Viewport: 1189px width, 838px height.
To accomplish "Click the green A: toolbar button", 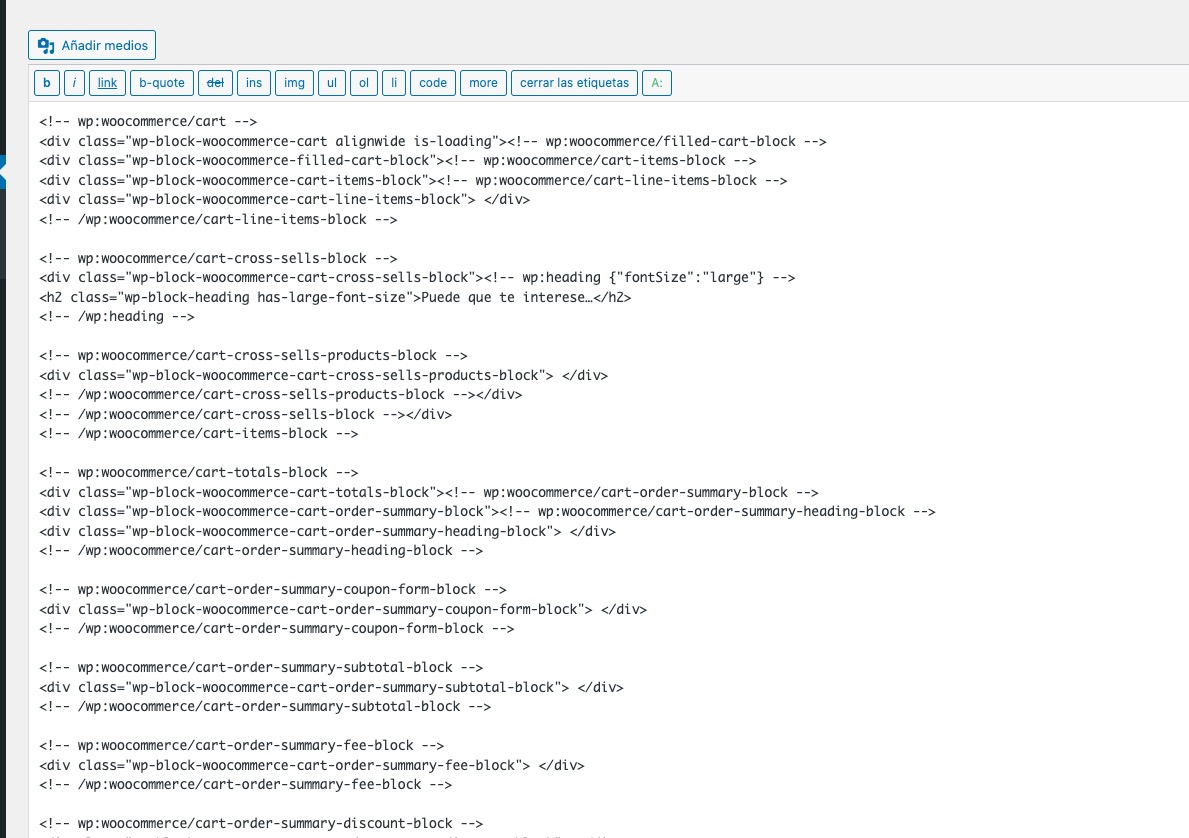I will point(657,83).
